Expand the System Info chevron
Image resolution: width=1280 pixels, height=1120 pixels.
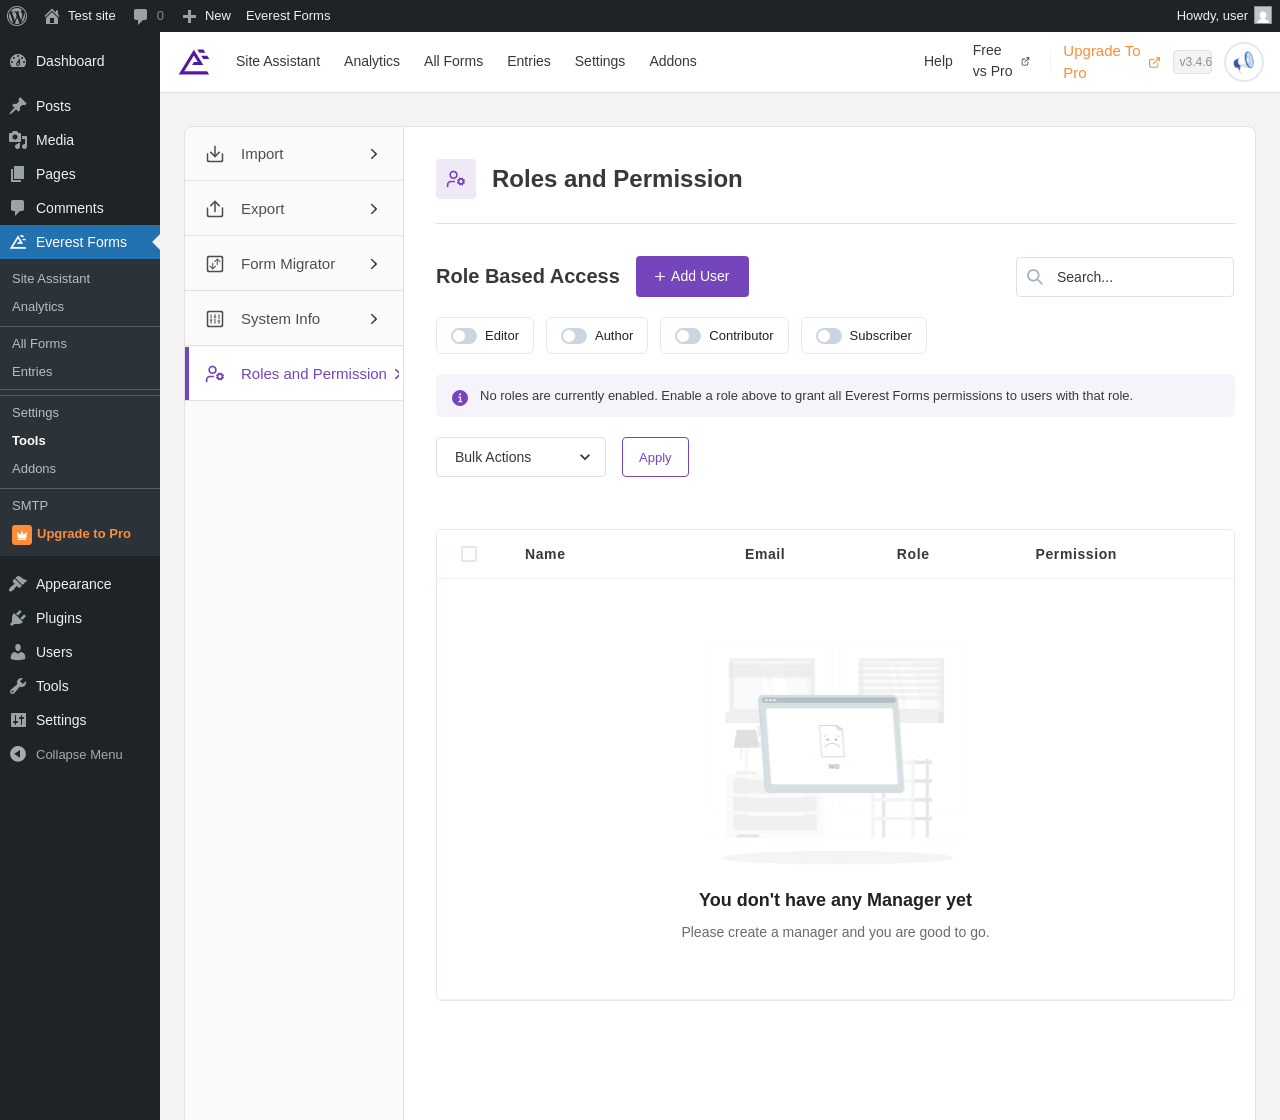click(374, 319)
